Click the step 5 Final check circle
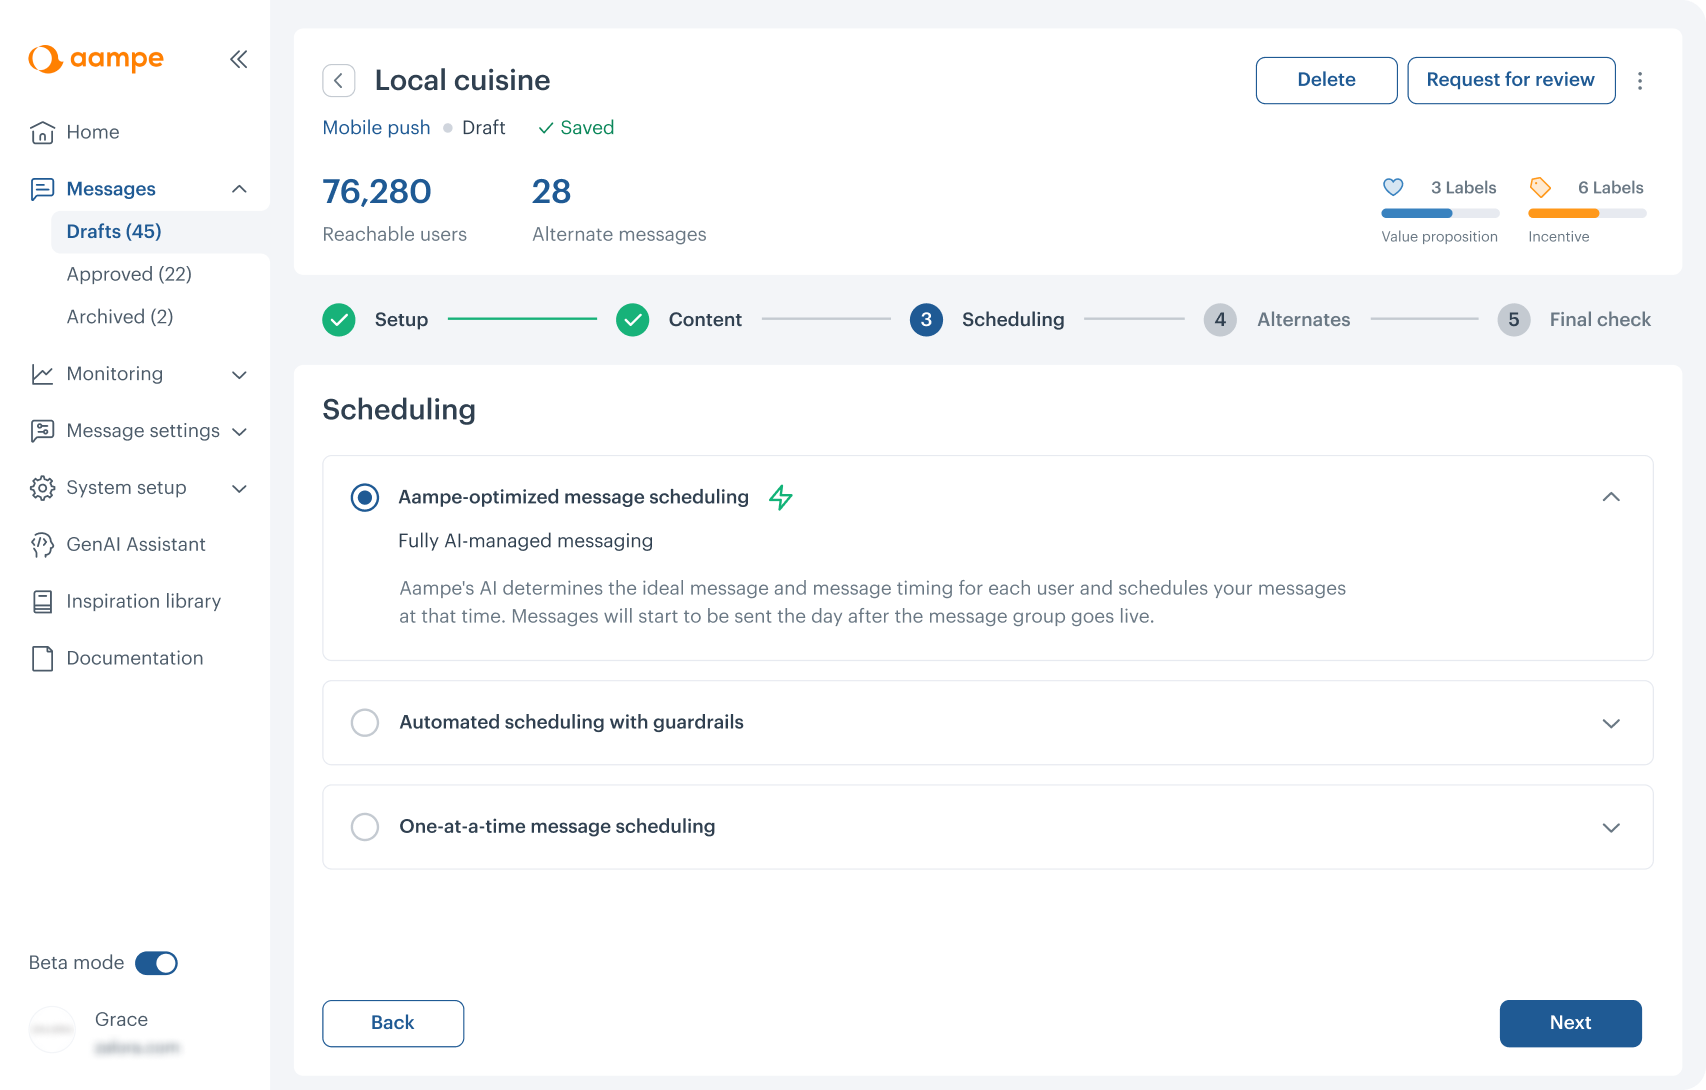The width and height of the screenshot is (1706, 1090). (1514, 320)
